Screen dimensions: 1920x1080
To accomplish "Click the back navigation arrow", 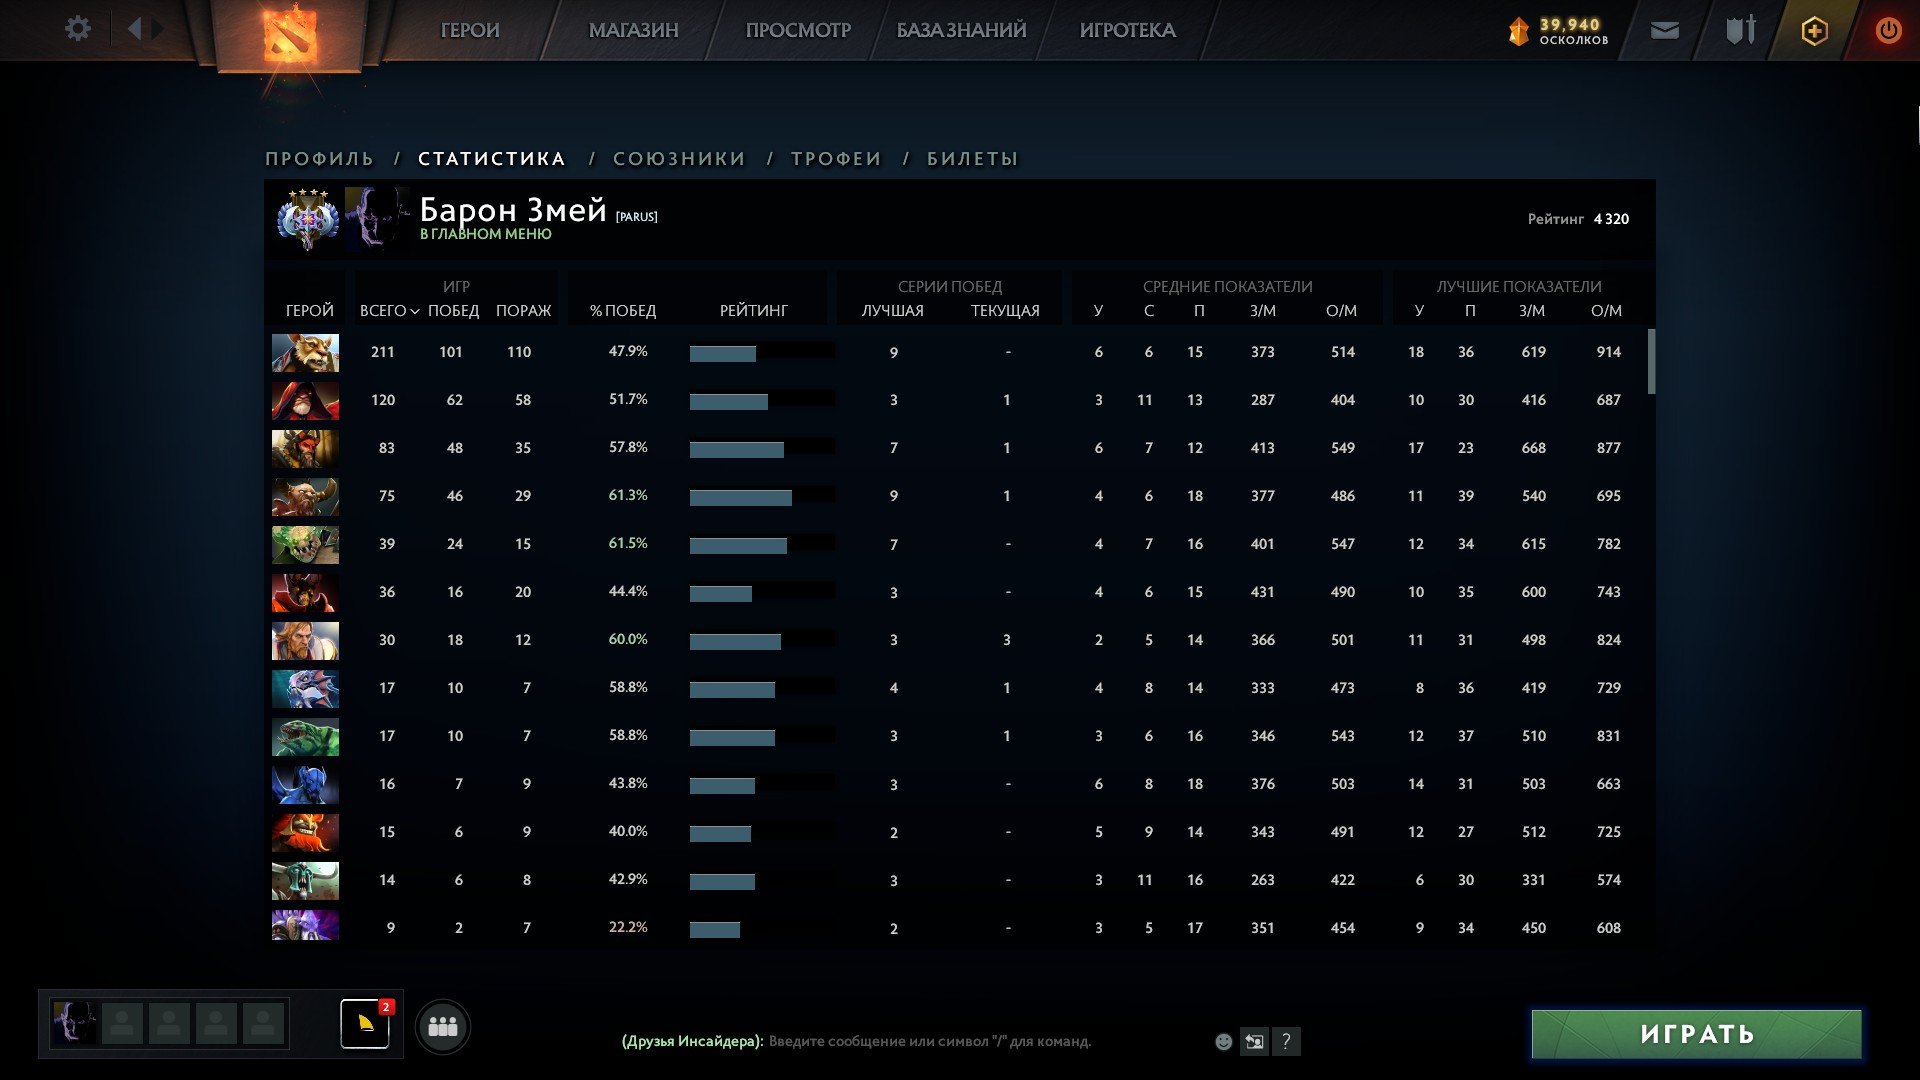I will (134, 29).
